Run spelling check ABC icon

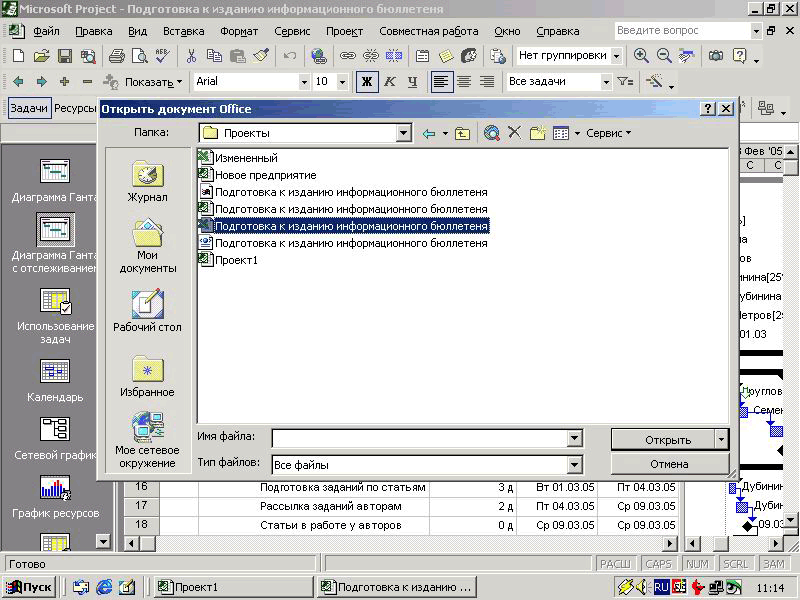click(163, 56)
